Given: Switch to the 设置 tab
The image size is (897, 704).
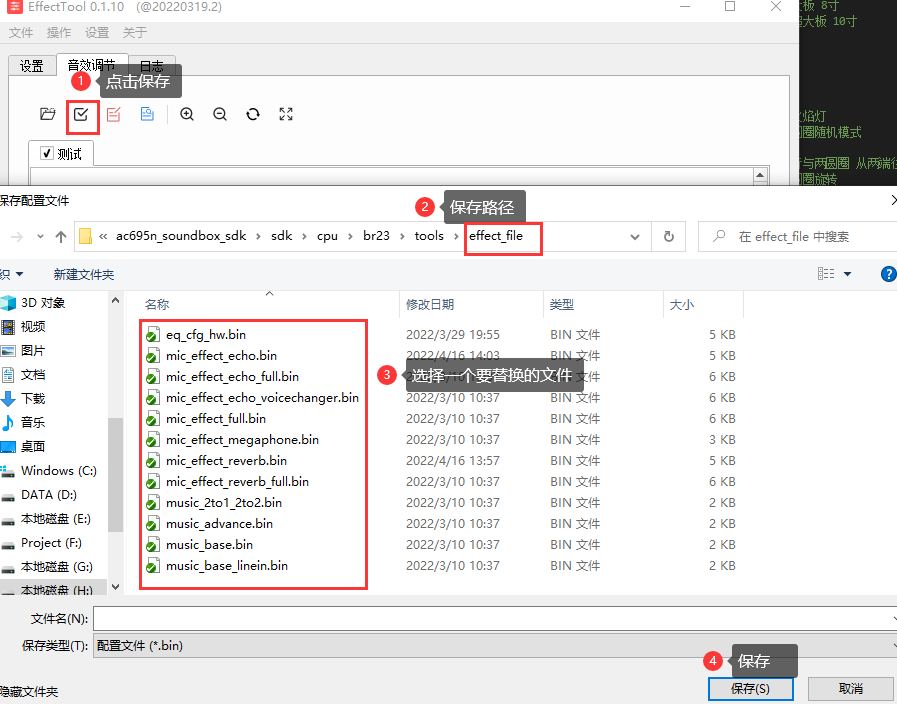Looking at the screenshot, I should point(31,66).
